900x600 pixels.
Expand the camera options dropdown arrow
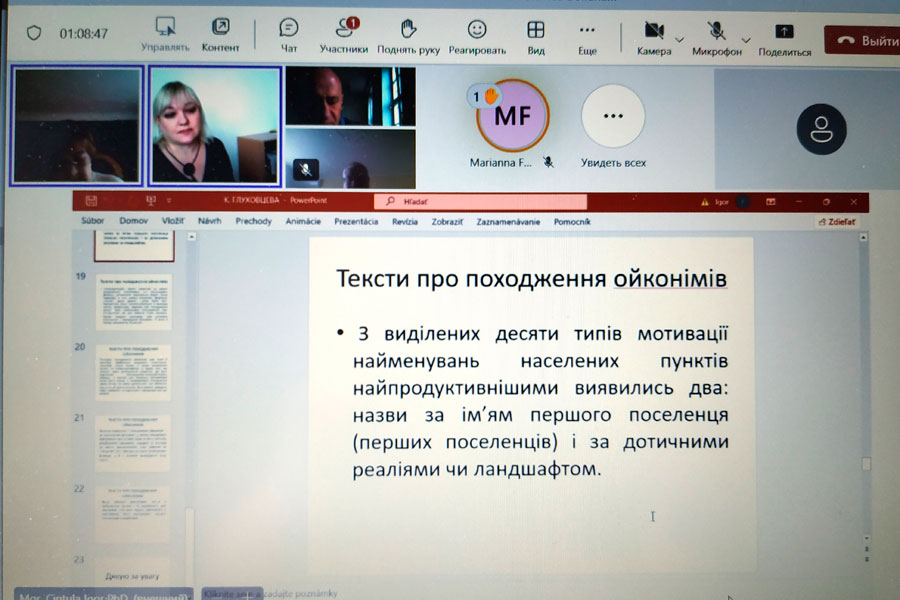(680, 40)
